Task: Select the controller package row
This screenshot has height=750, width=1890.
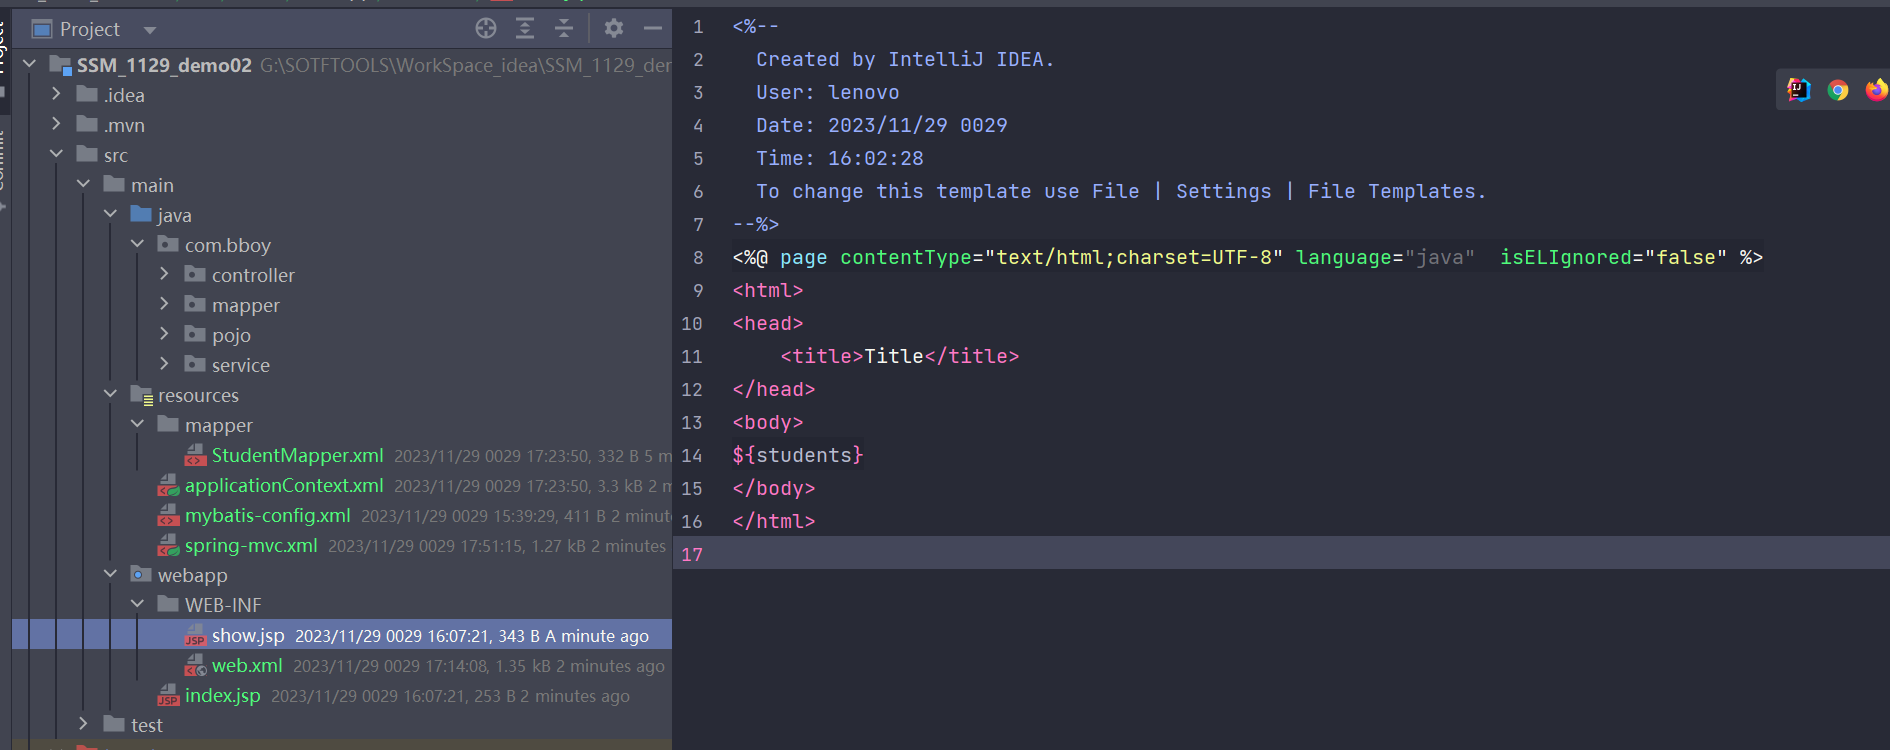Action: pyautogui.click(x=342, y=275)
